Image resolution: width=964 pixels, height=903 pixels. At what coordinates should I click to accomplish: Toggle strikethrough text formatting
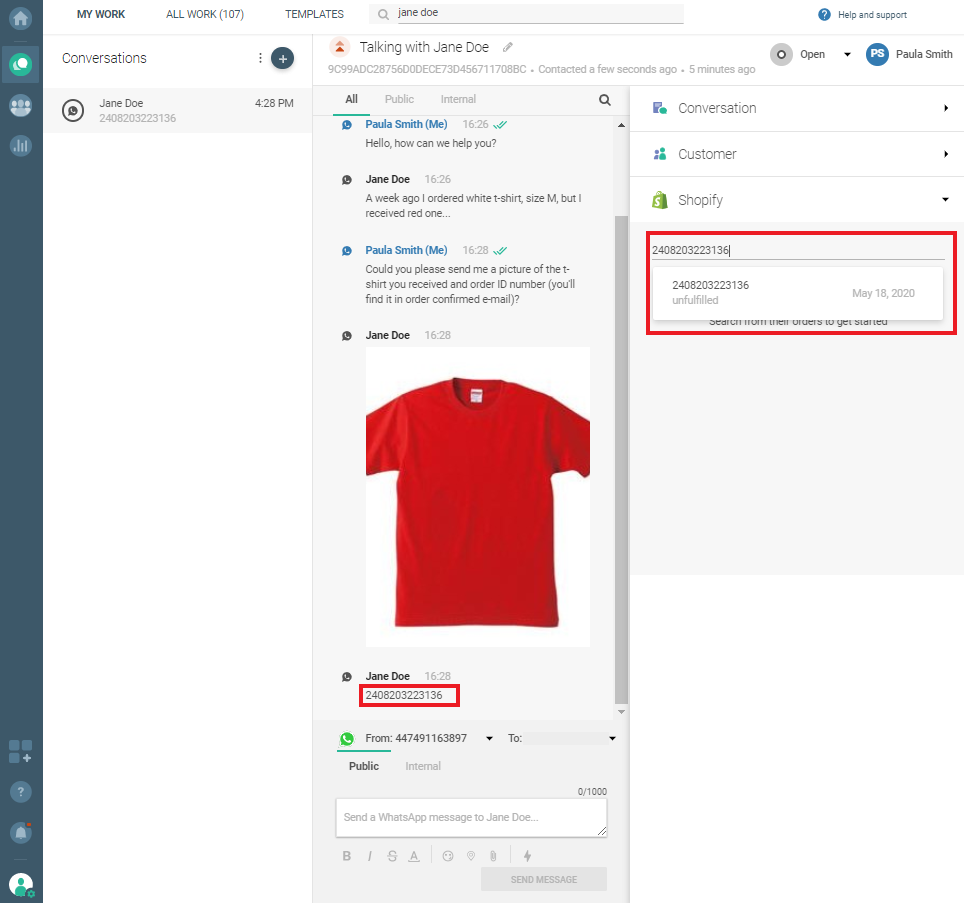pyautogui.click(x=391, y=856)
